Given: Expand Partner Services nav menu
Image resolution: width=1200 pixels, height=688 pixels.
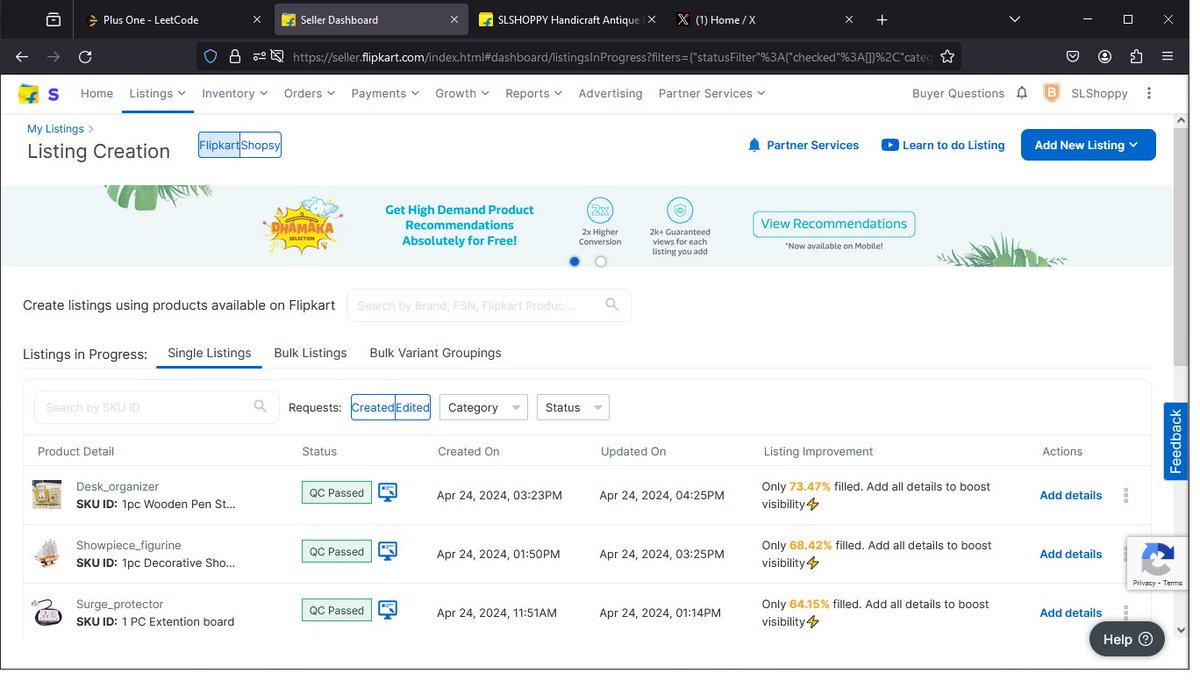Looking at the screenshot, I should tap(712, 93).
